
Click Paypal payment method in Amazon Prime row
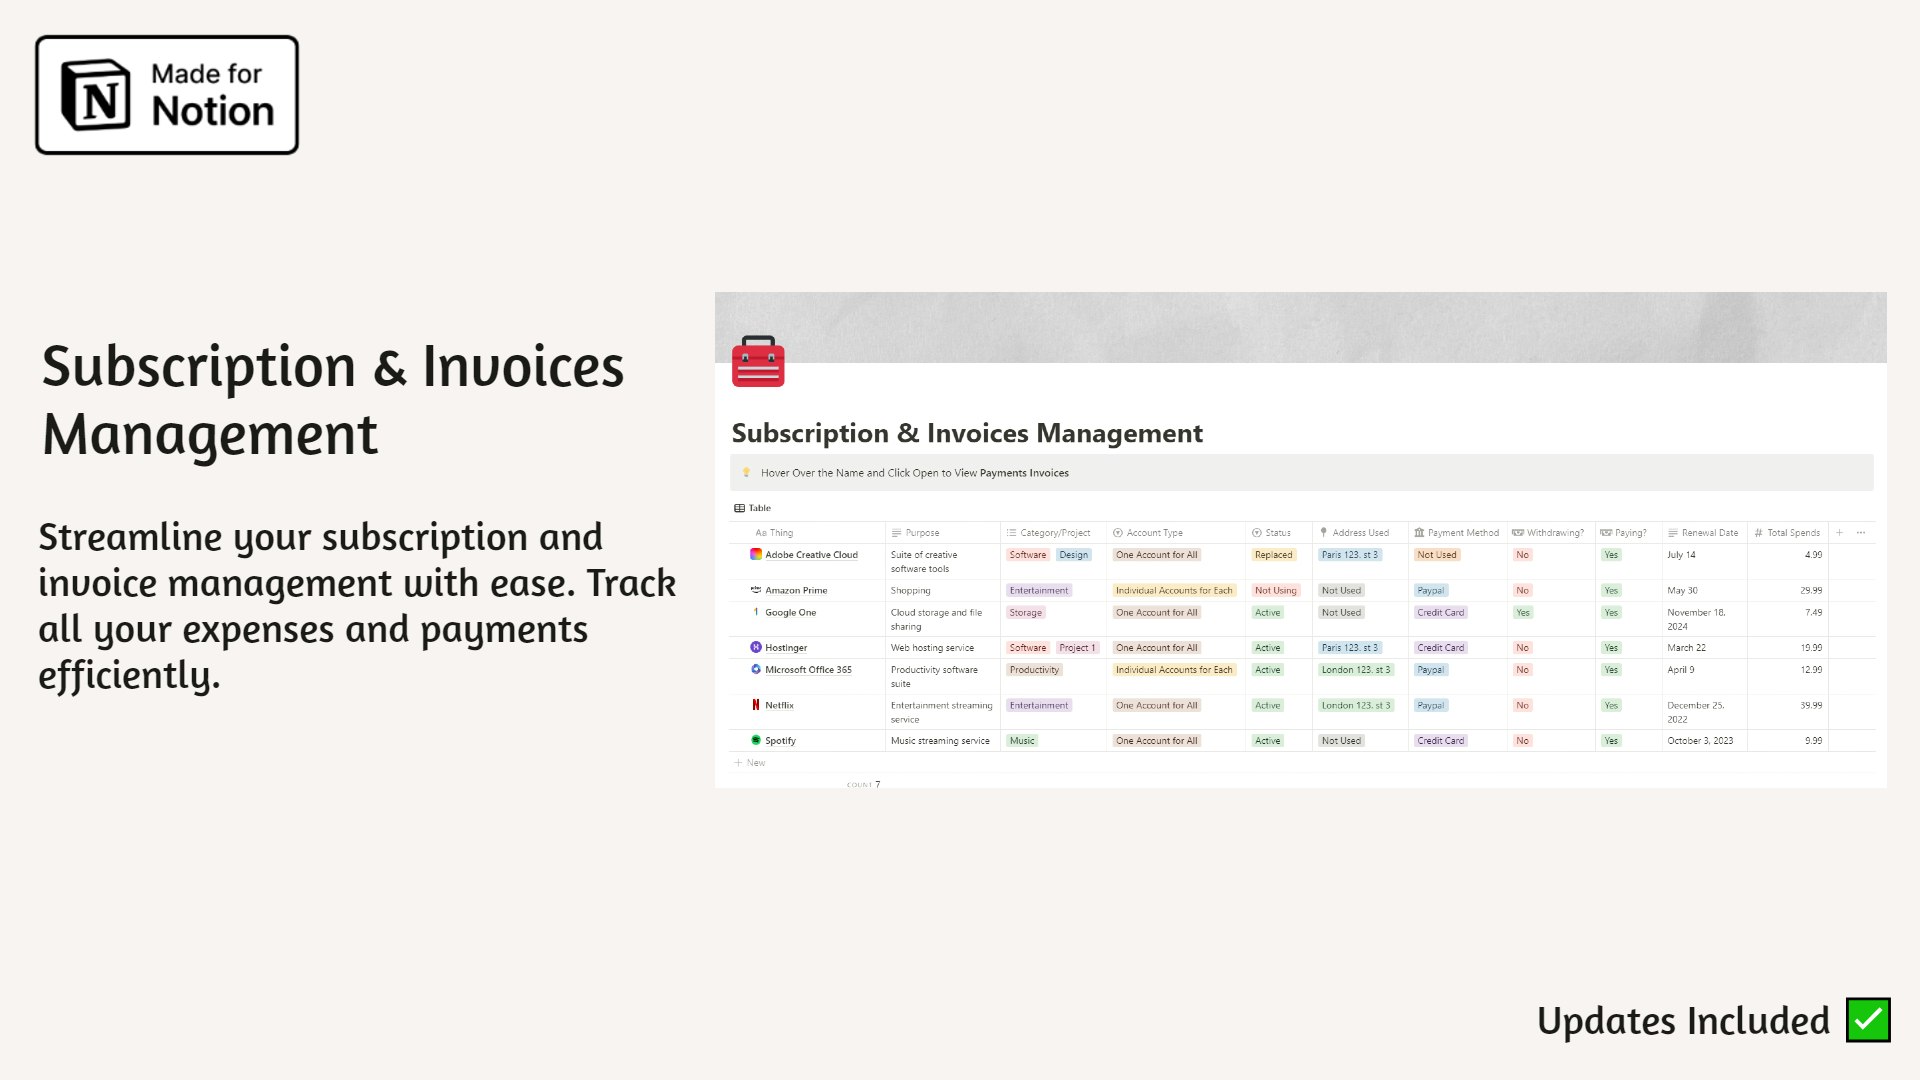pyautogui.click(x=1430, y=591)
